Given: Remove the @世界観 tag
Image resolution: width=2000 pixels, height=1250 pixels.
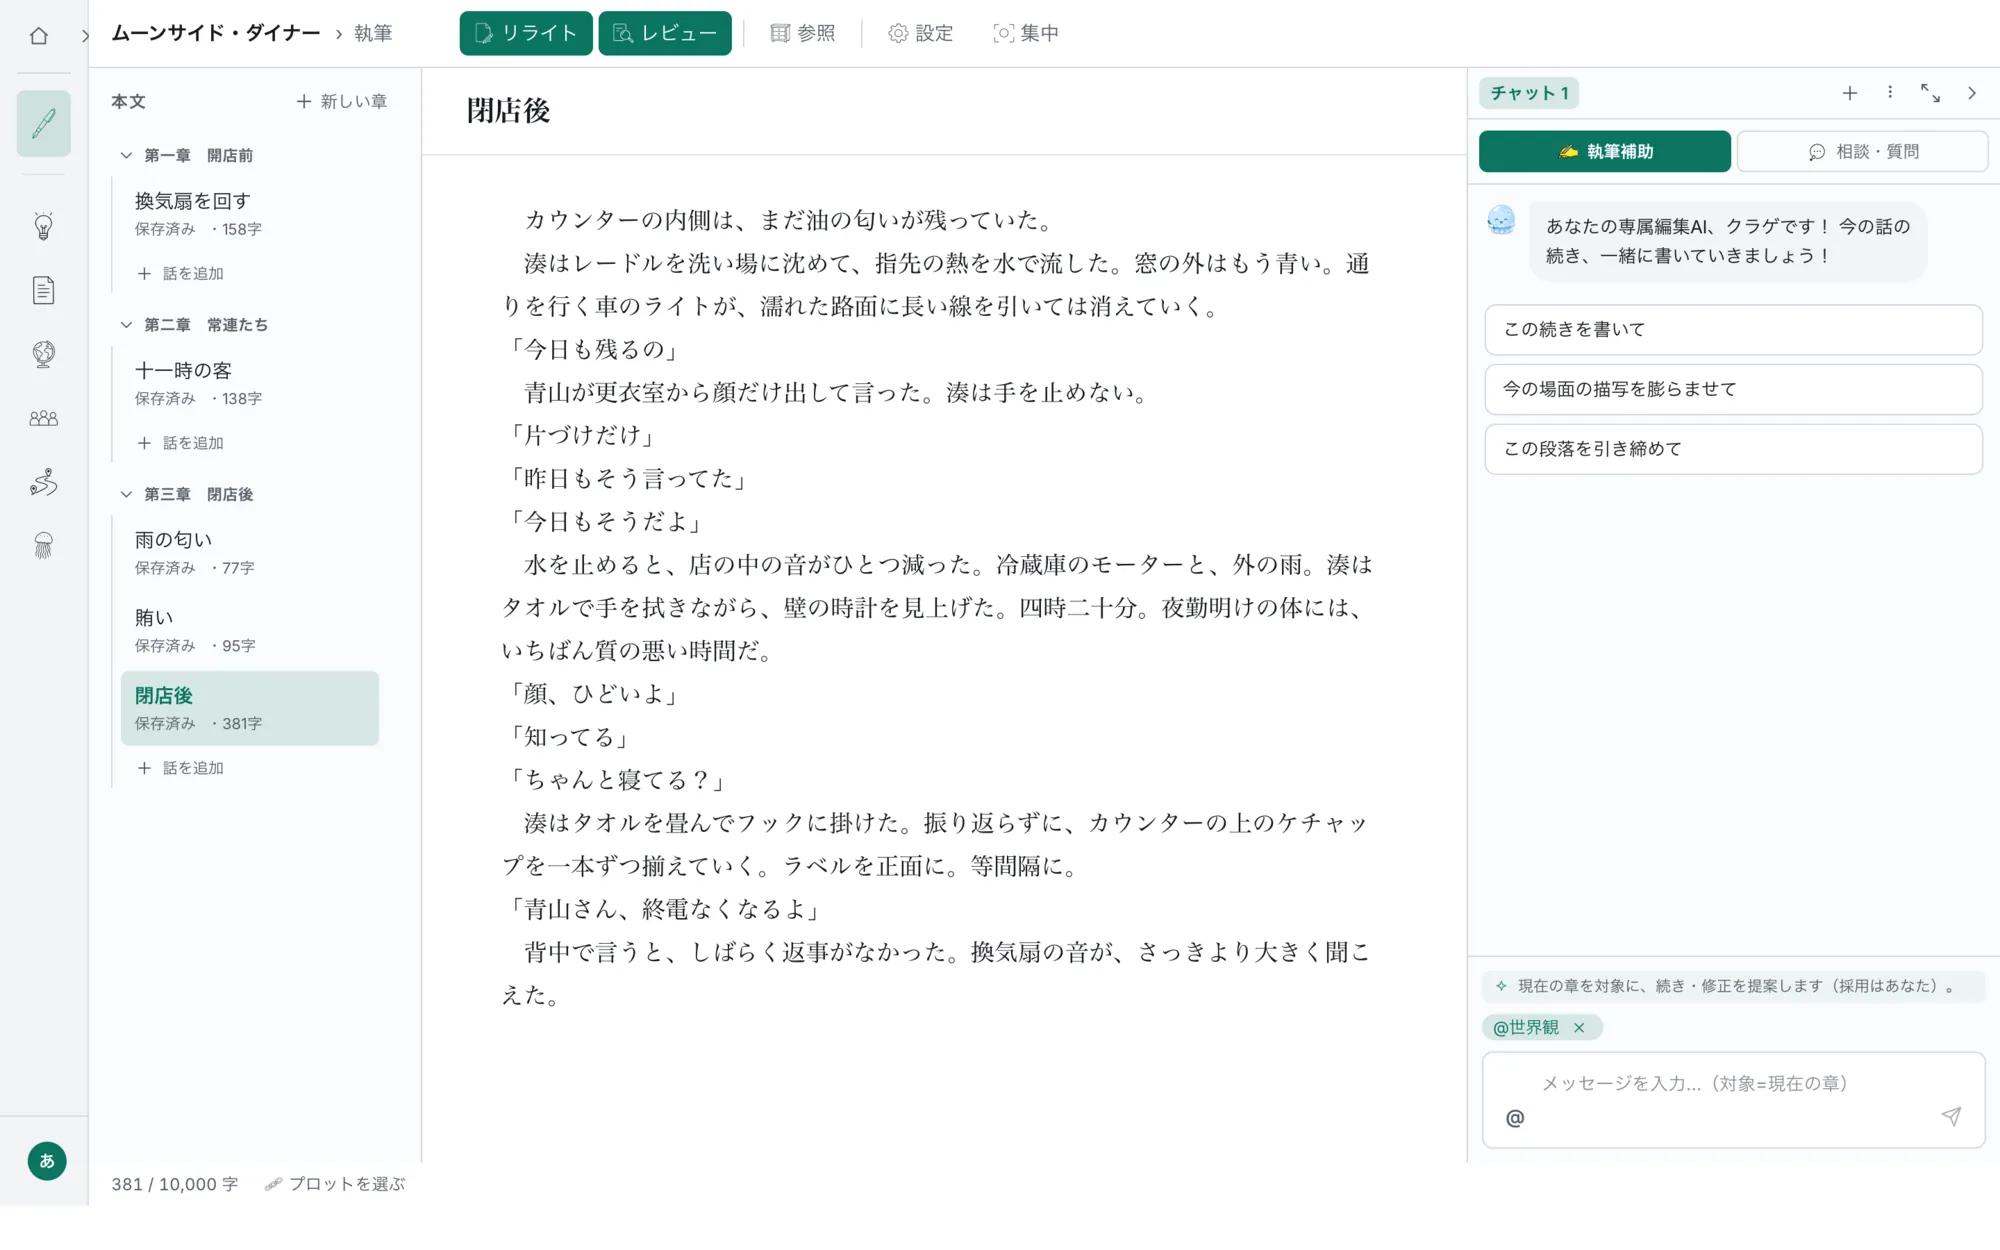Looking at the screenshot, I should click(x=1579, y=1027).
